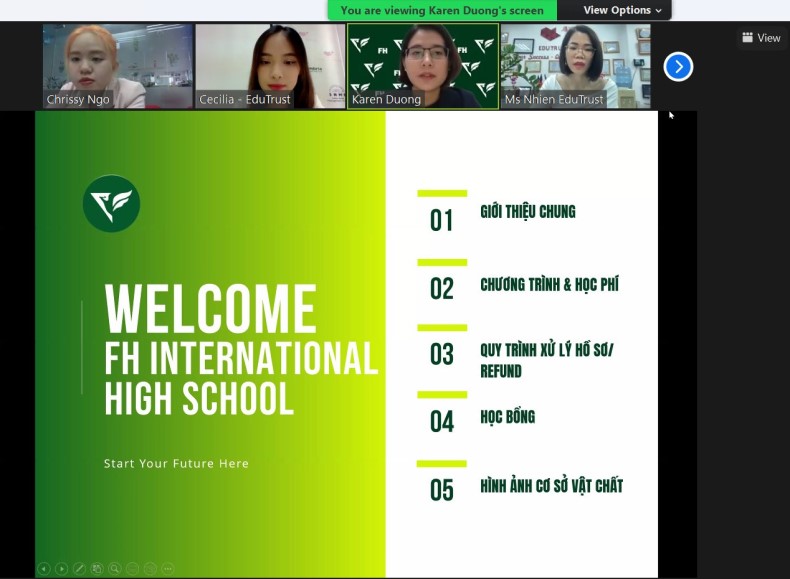Click the number 02 on the agenda

pos(441,289)
